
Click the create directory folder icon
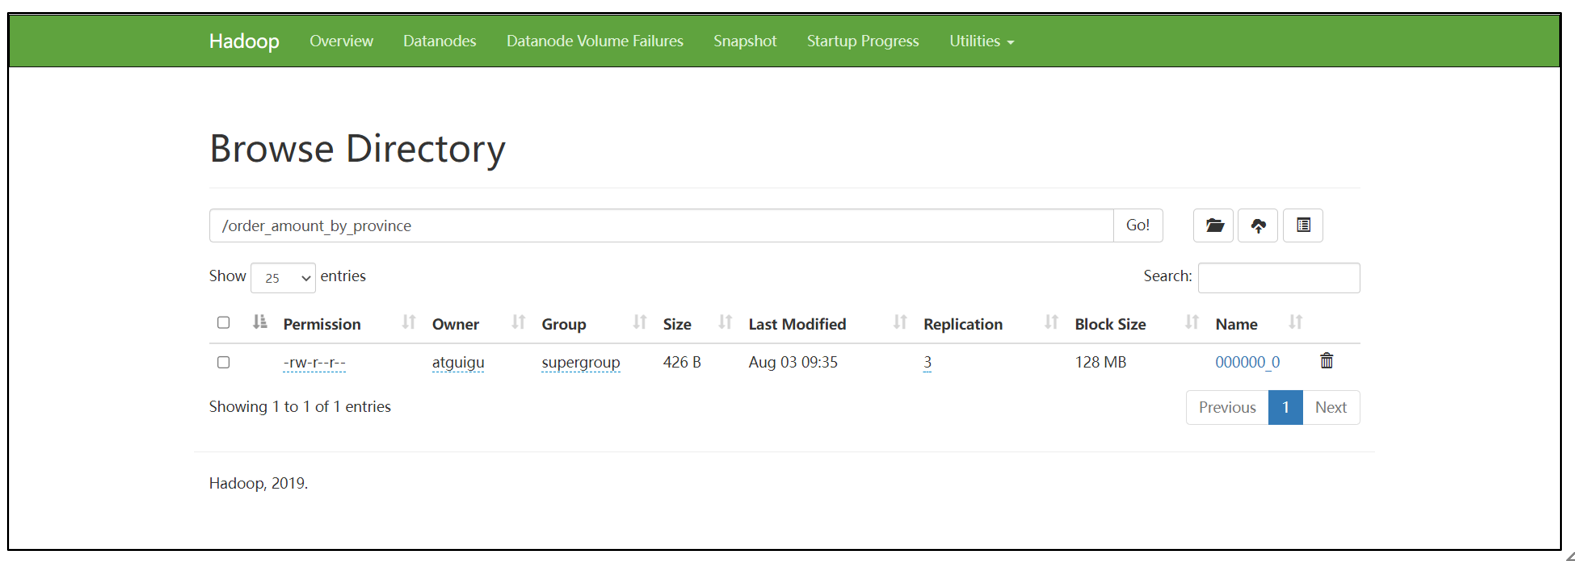tap(1213, 226)
